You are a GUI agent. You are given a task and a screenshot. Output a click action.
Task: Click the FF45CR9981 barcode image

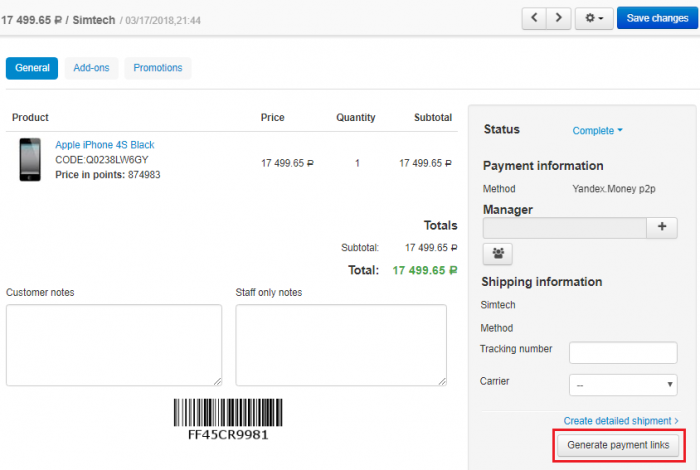click(x=228, y=419)
